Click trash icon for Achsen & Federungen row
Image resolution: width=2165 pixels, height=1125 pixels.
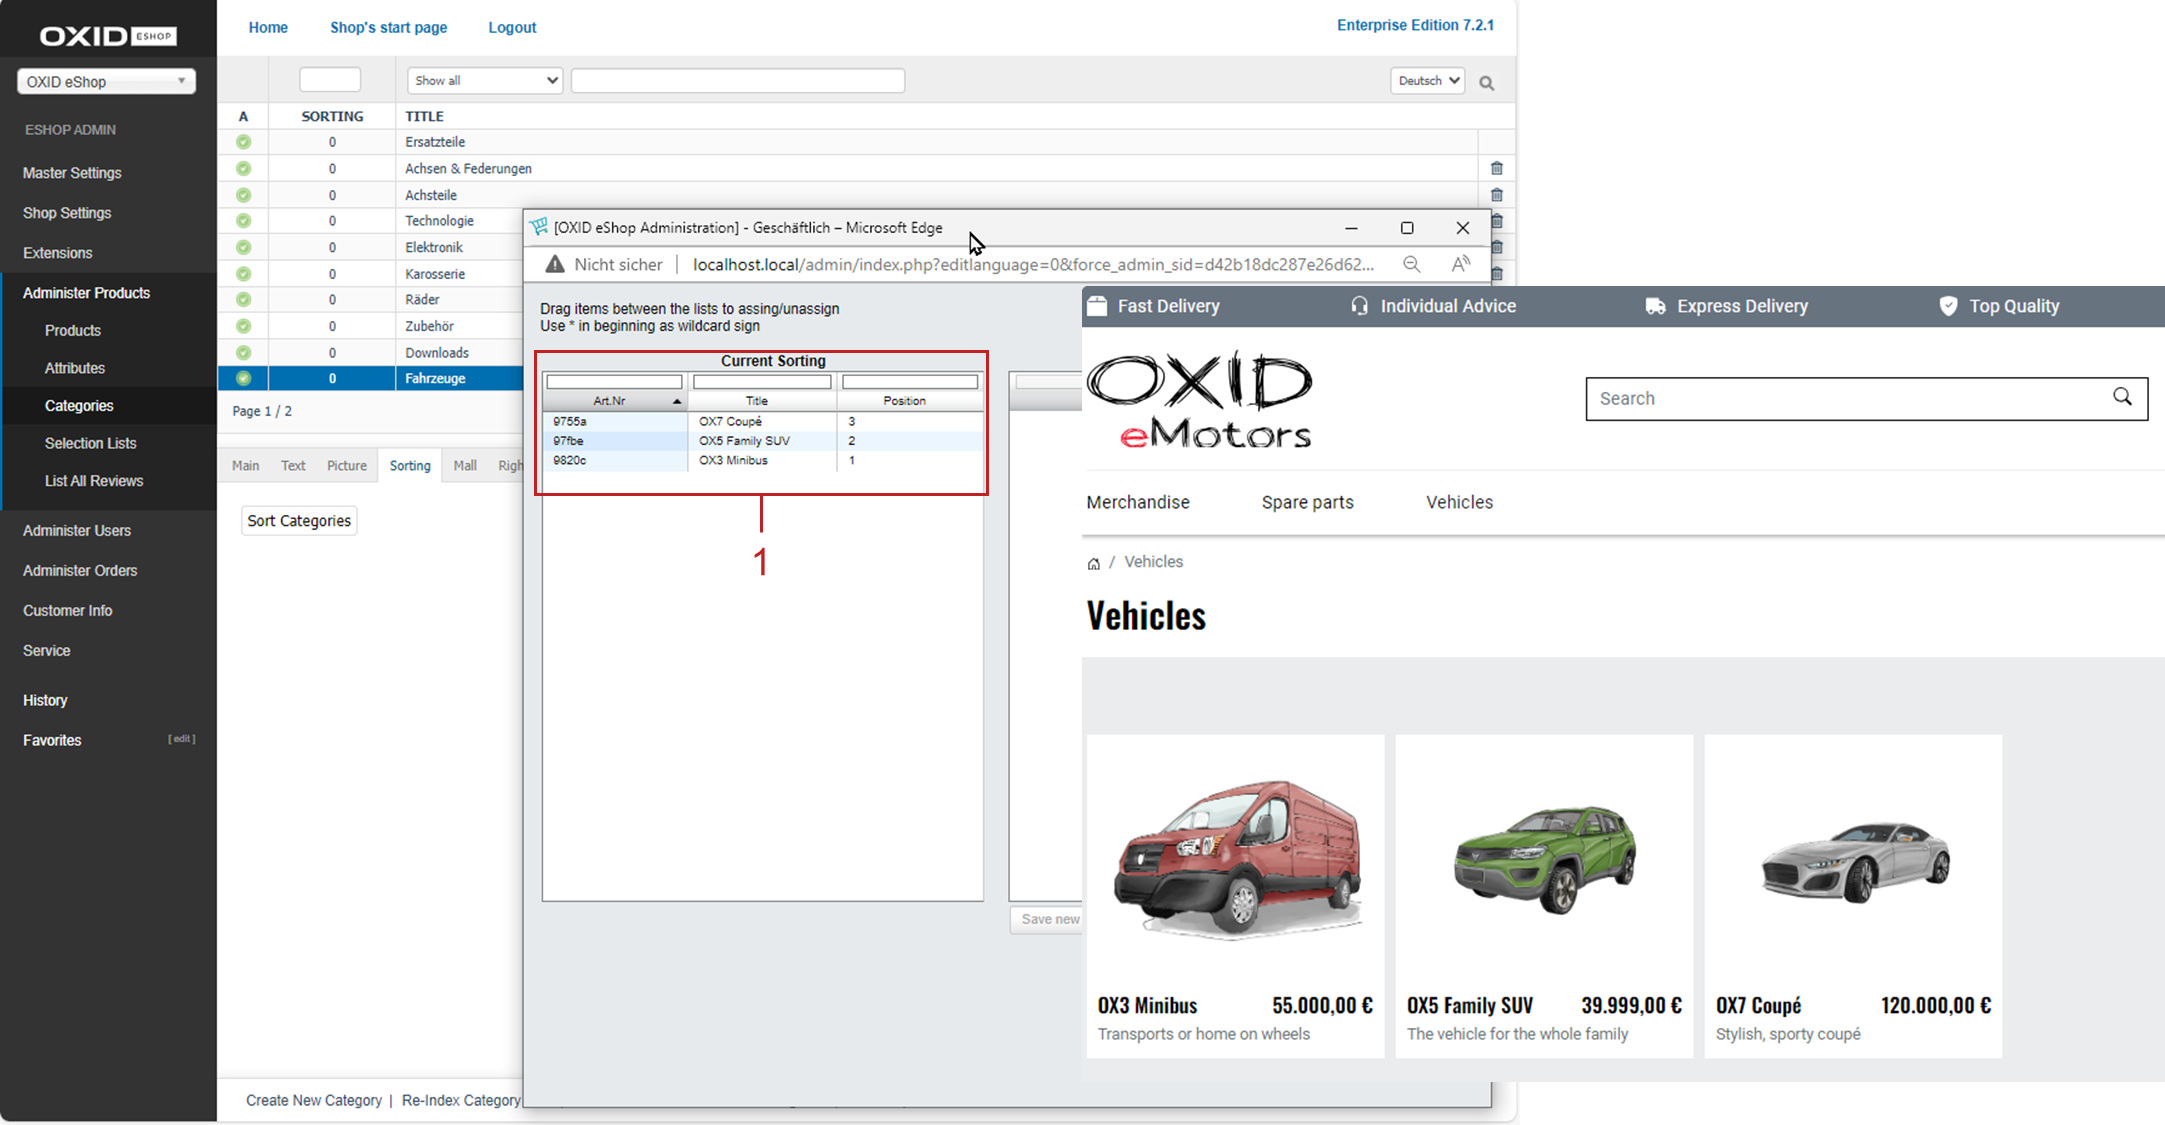point(1497,168)
